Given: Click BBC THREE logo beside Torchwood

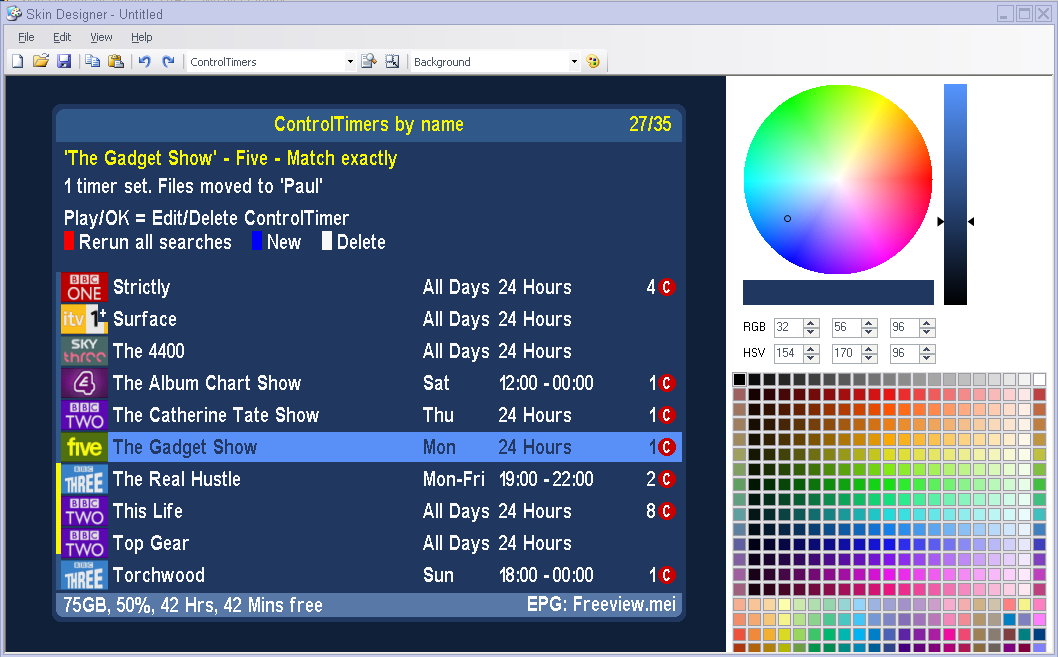Looking at the screenshot, I should point(84,575).
